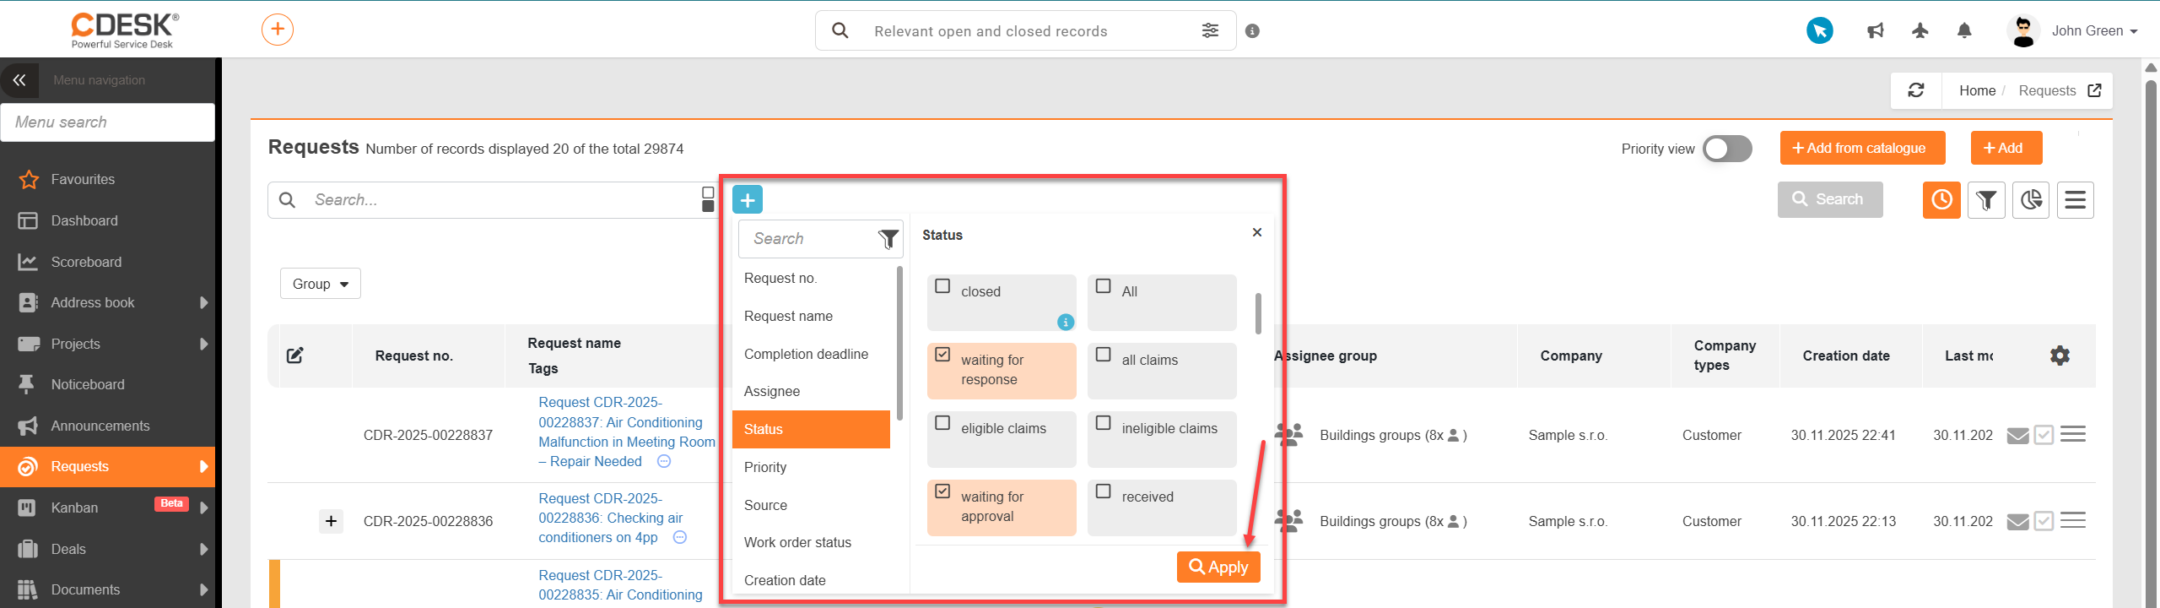Click the Add from catalogue button

[x=1862, y=148]
